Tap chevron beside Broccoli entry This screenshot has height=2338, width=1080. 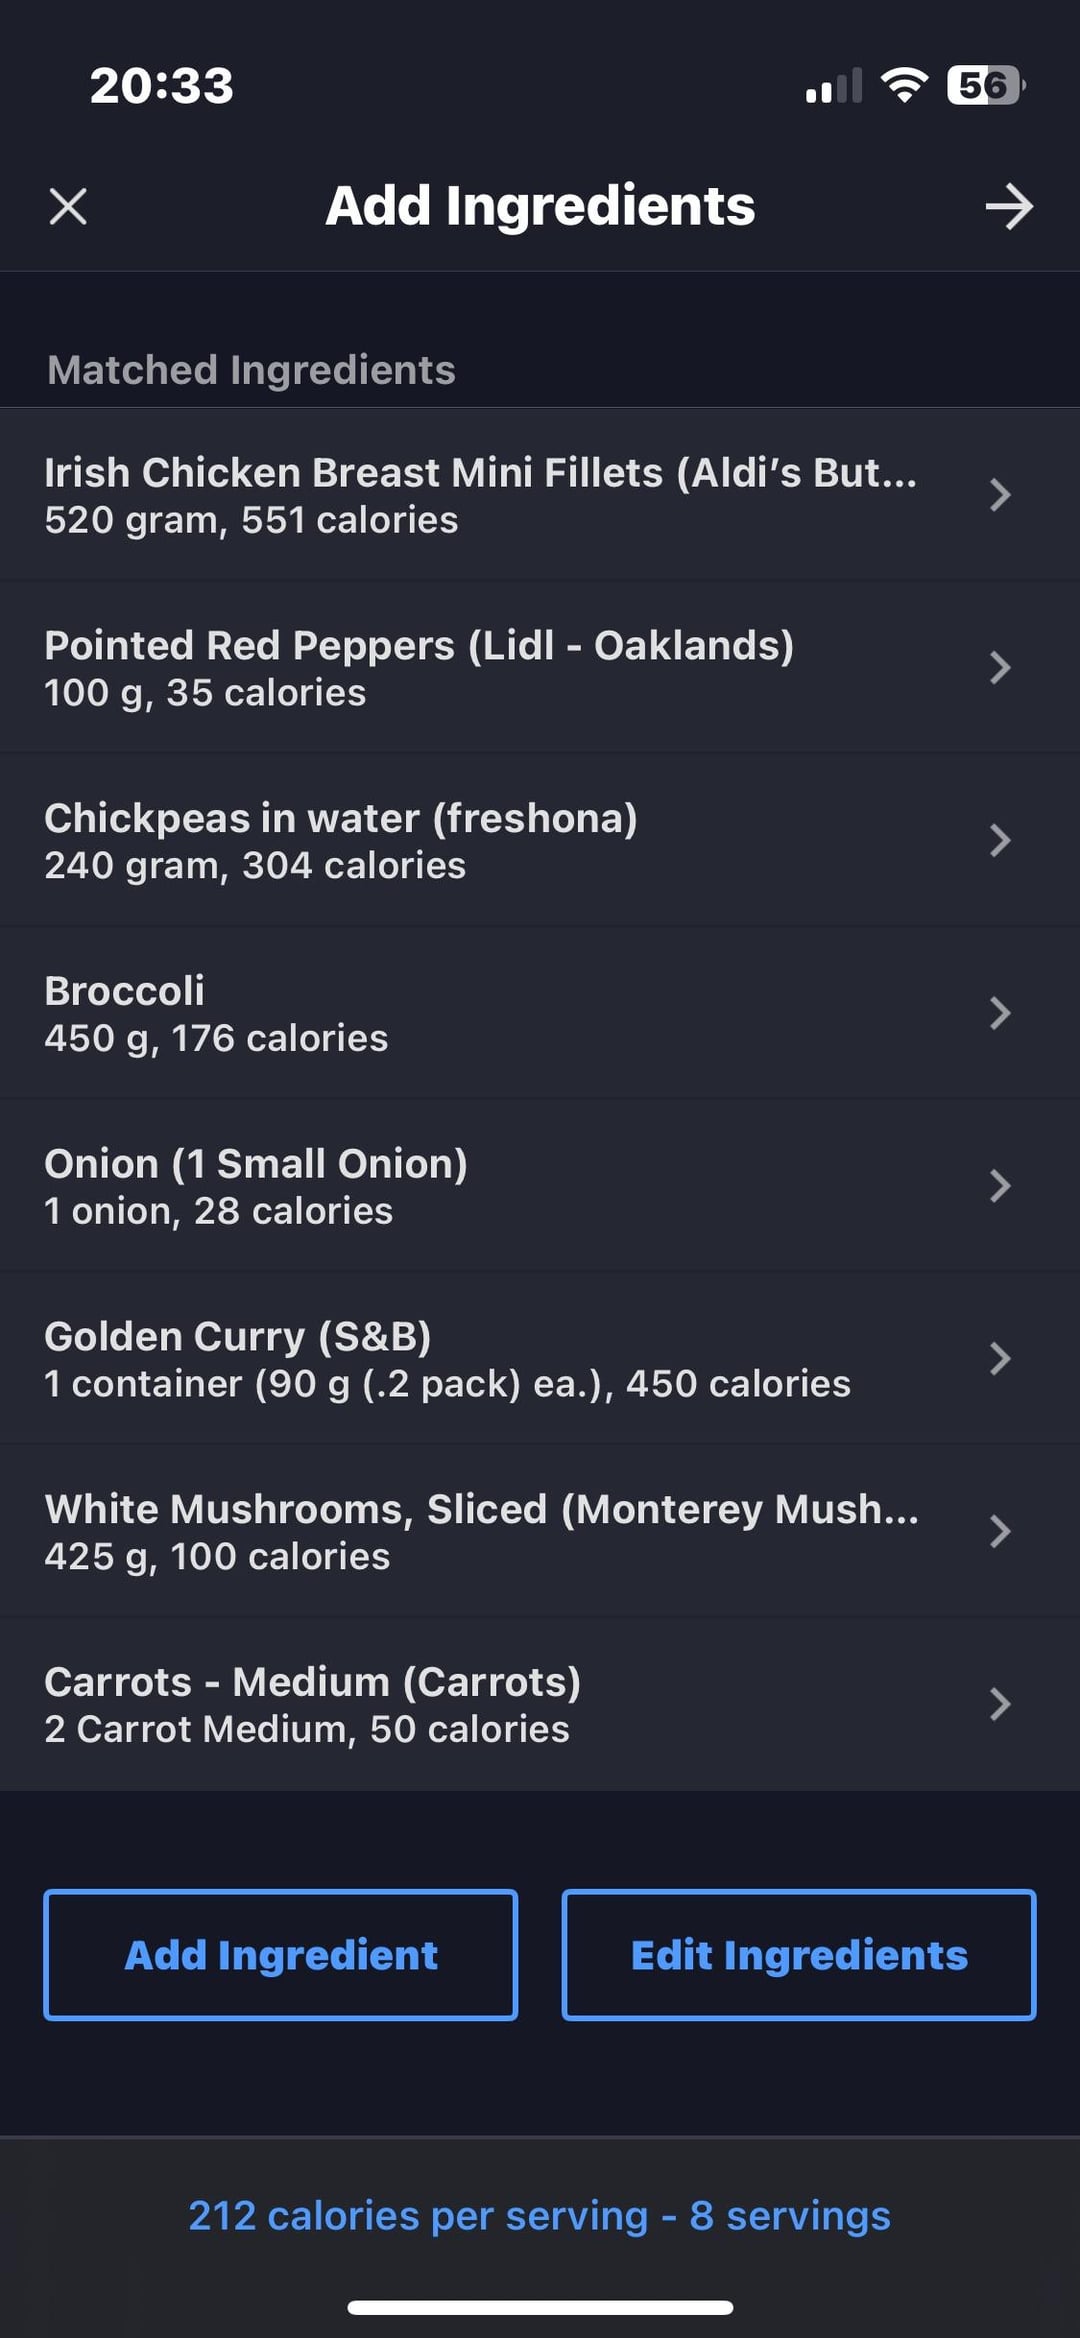point(999,1013)
